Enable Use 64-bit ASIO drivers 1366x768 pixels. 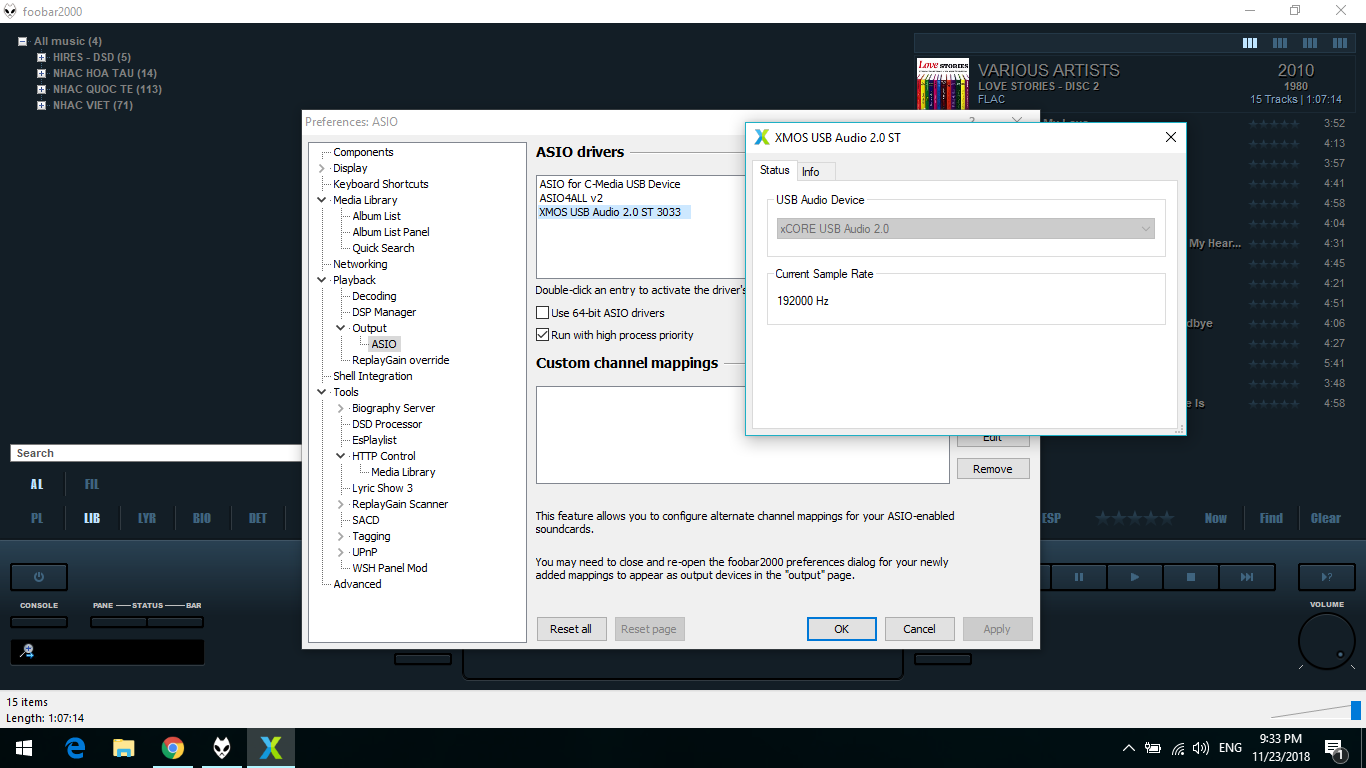click(x=543, y=313)
